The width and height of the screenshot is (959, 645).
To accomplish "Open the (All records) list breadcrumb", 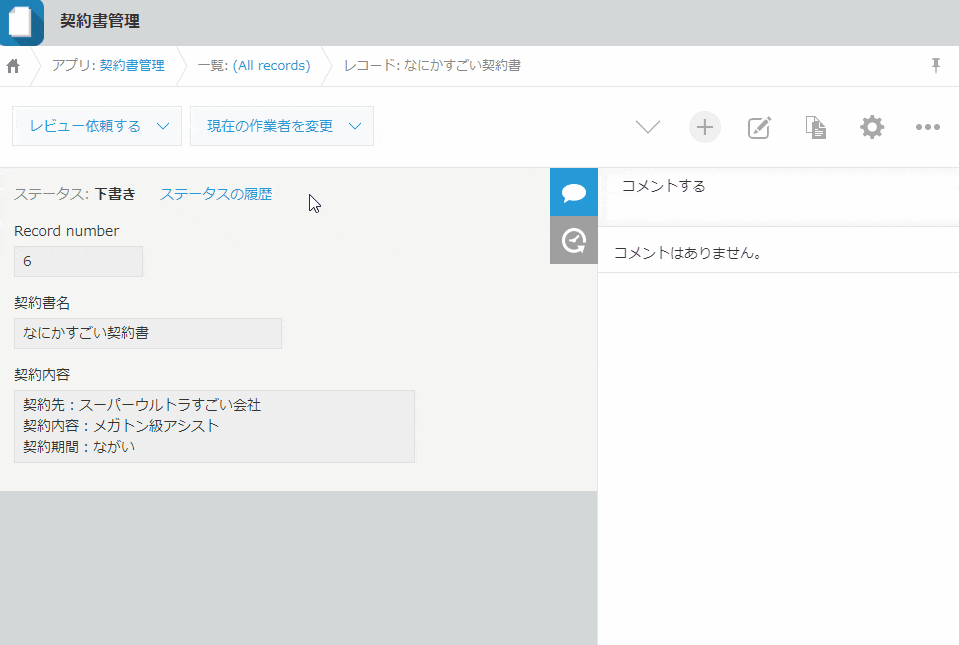I will coord(272,65).
